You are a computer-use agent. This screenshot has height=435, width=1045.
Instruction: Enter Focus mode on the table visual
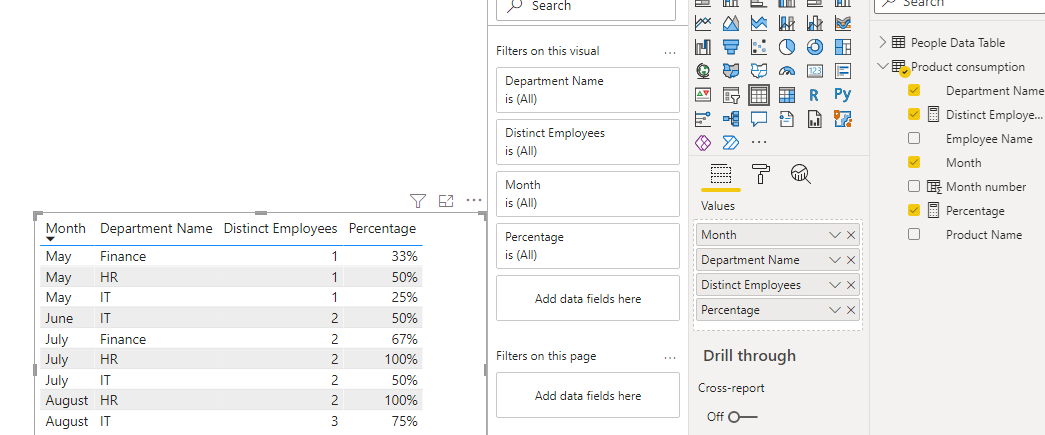[446, 201]
